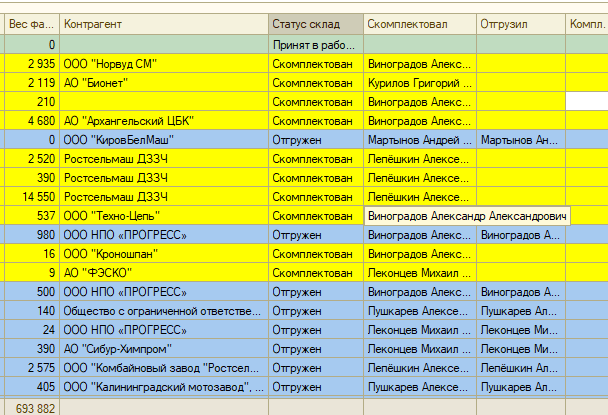Viewport: 608px width, 415px height.
Task: Select the АО "Сибур-Химпром" cell
Action: 164,349
